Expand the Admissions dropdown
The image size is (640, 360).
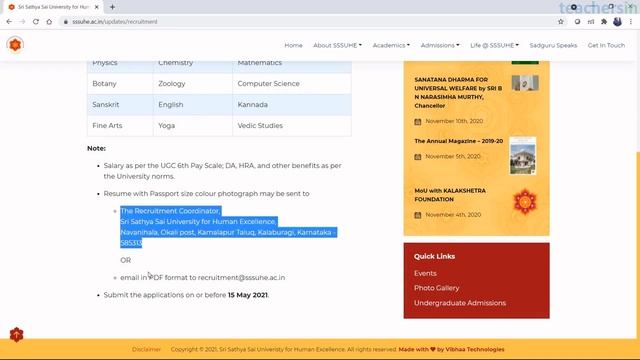coord(440,45)
